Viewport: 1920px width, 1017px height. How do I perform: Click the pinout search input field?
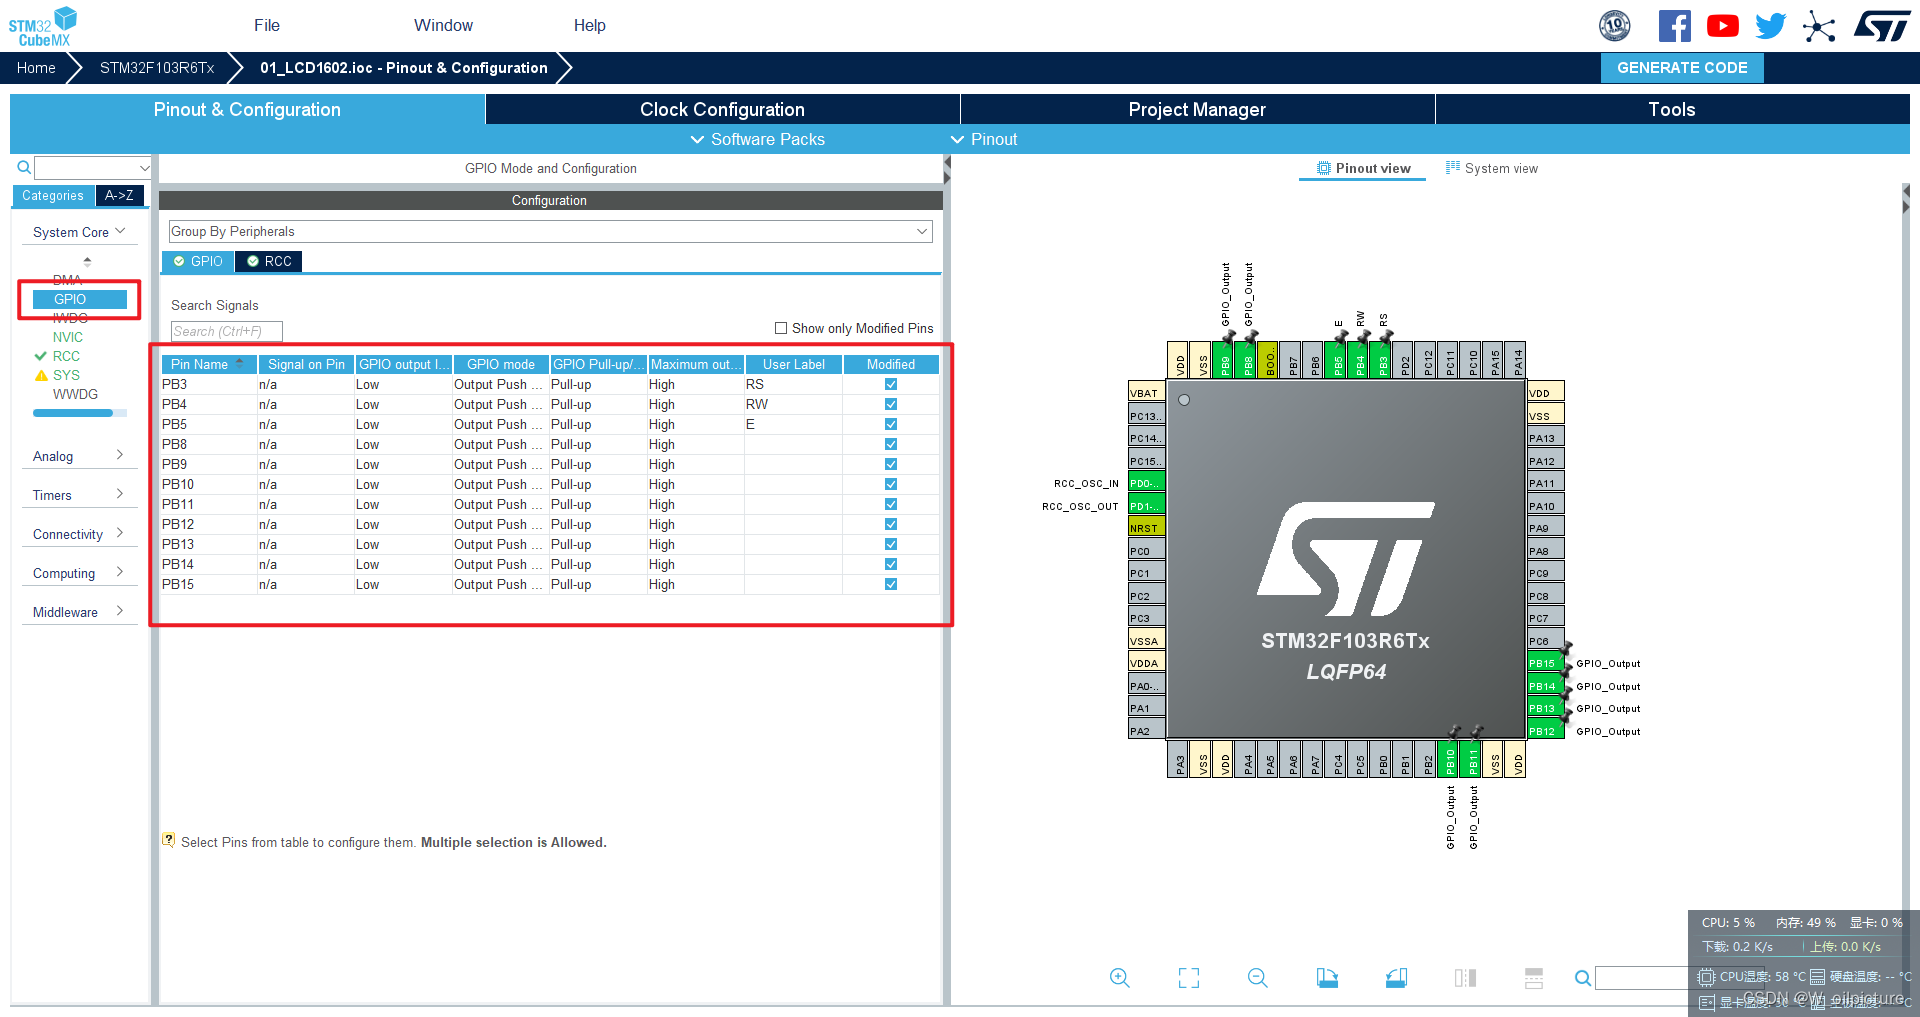point(1645,978)
